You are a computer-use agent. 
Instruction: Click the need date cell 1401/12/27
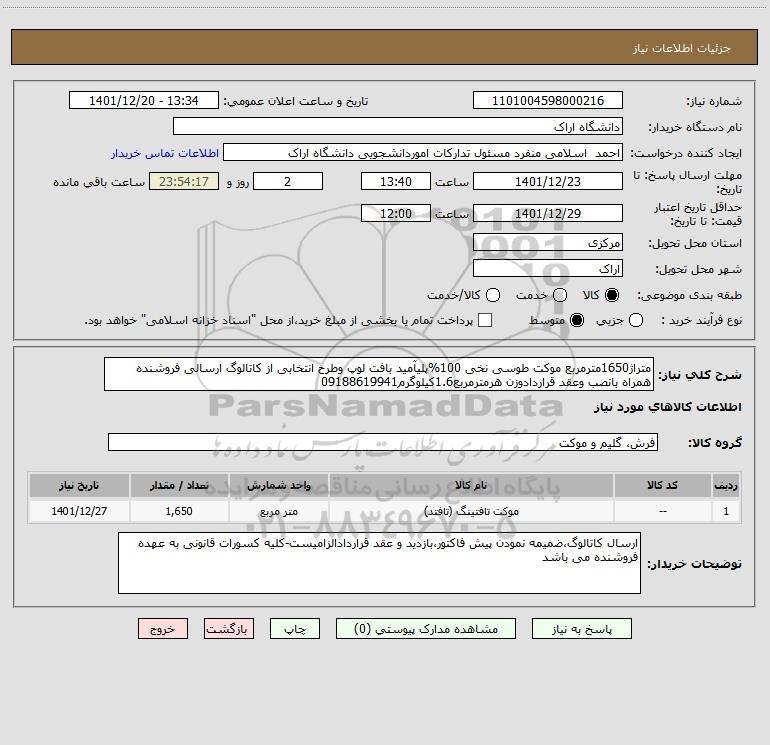point(79,511)
